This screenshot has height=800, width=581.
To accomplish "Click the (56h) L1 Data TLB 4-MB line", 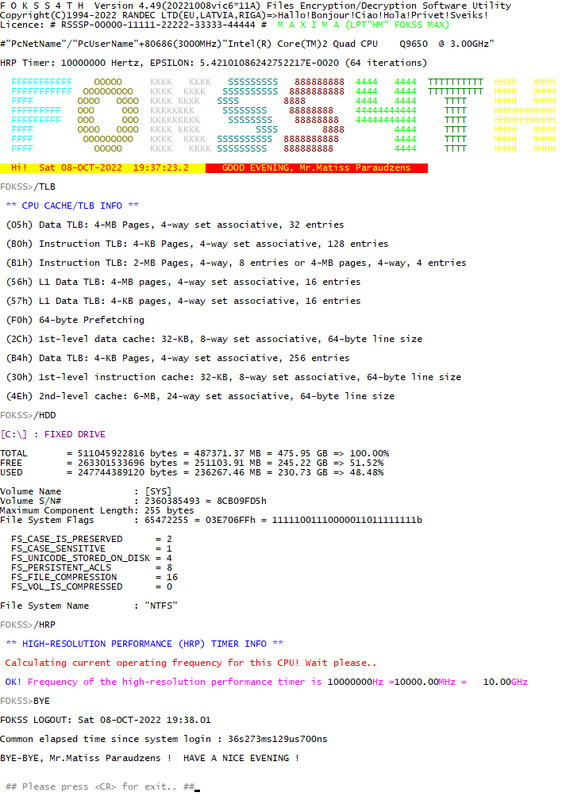I will 183,282.
